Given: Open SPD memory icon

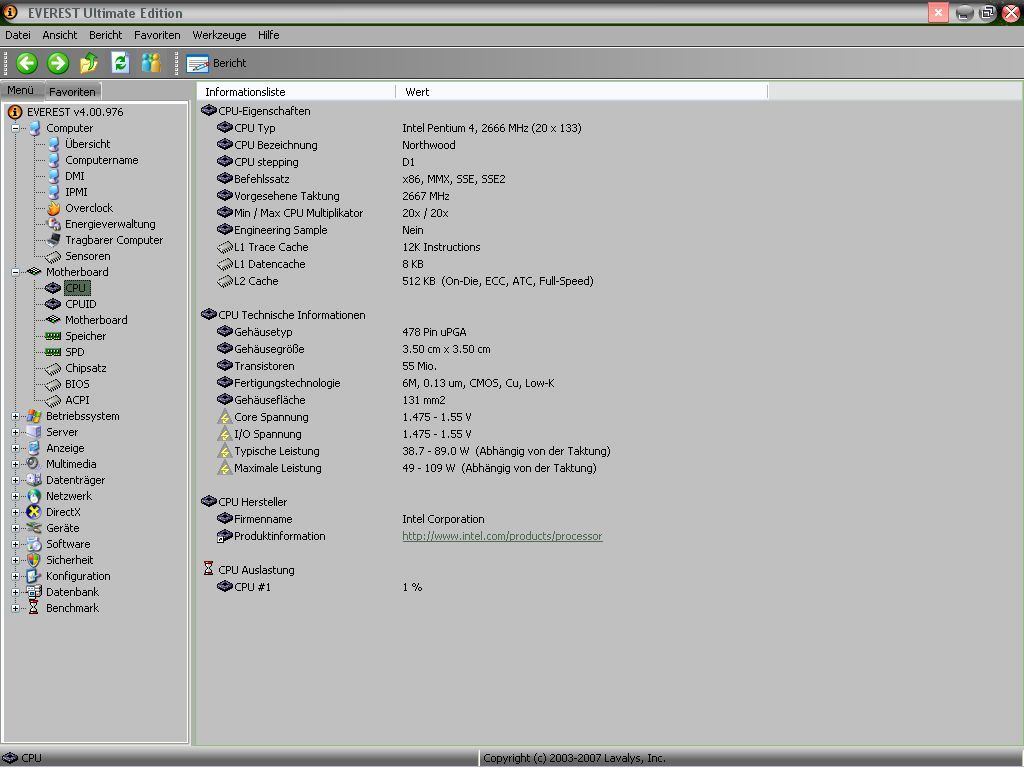Looking at the screenshot, I should [53, 352].
